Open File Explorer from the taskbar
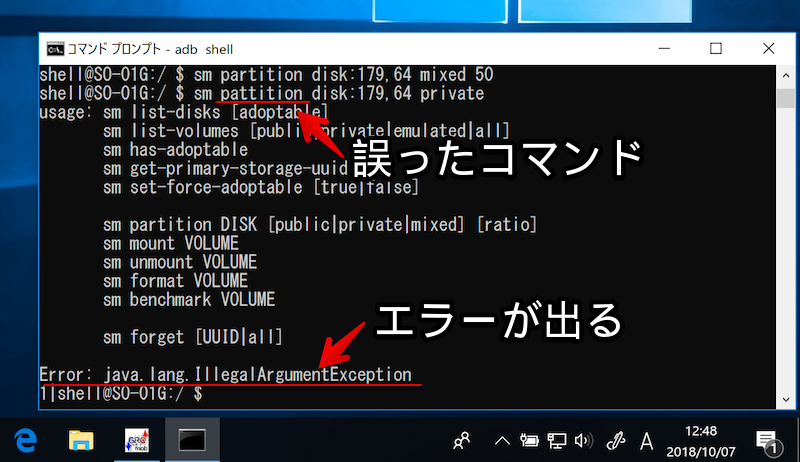 (x=81, y=439)
